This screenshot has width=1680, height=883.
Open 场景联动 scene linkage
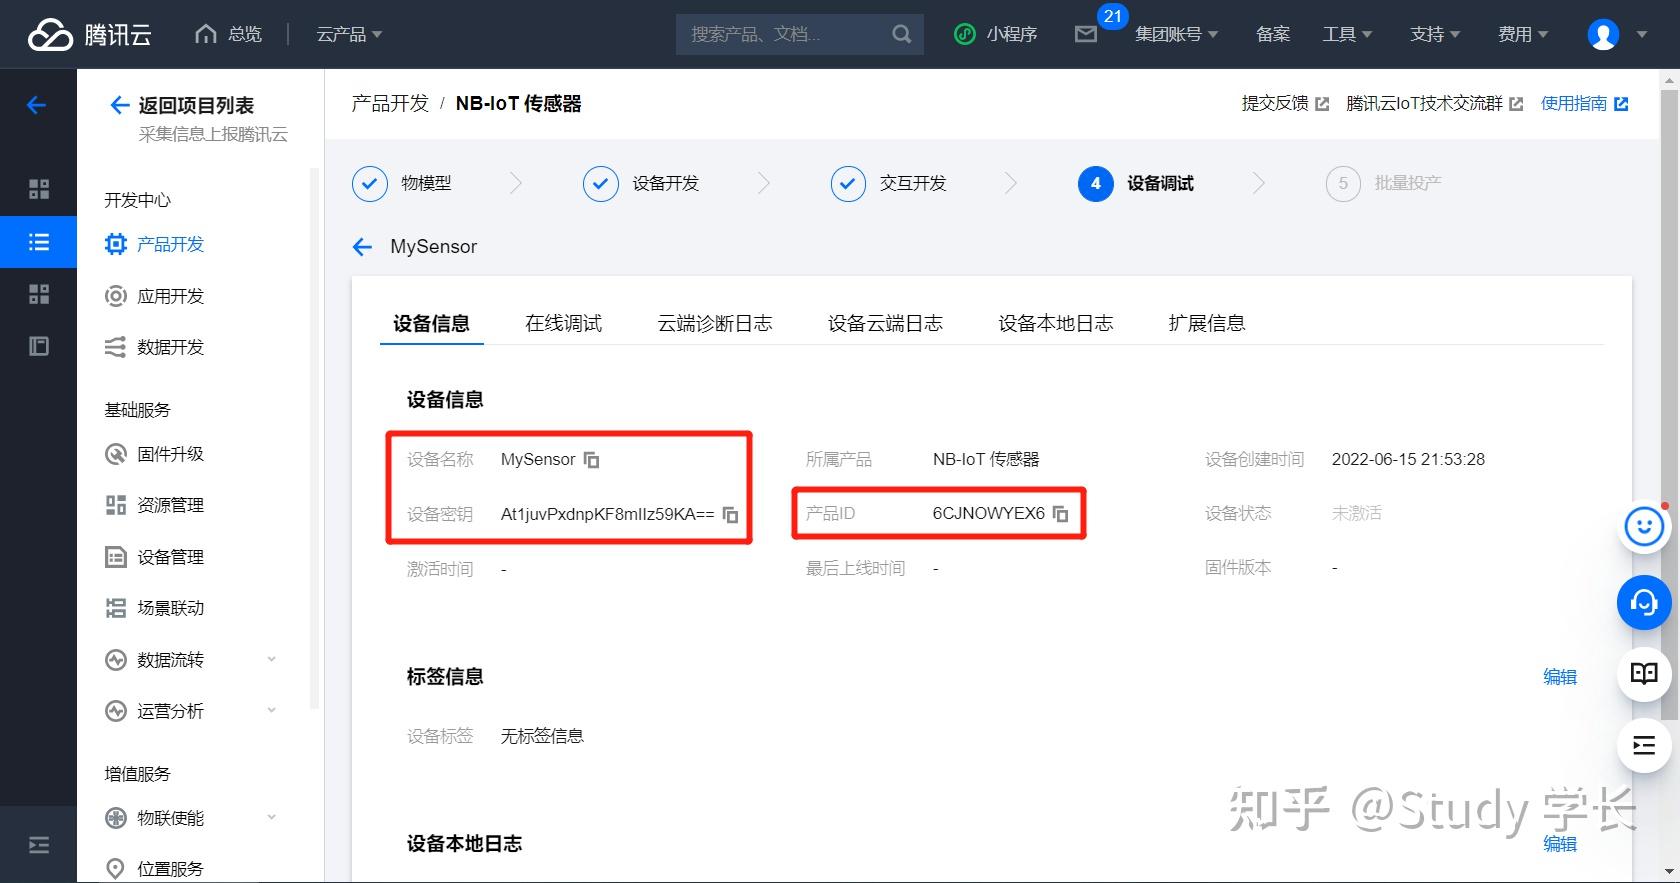[154, 608]
